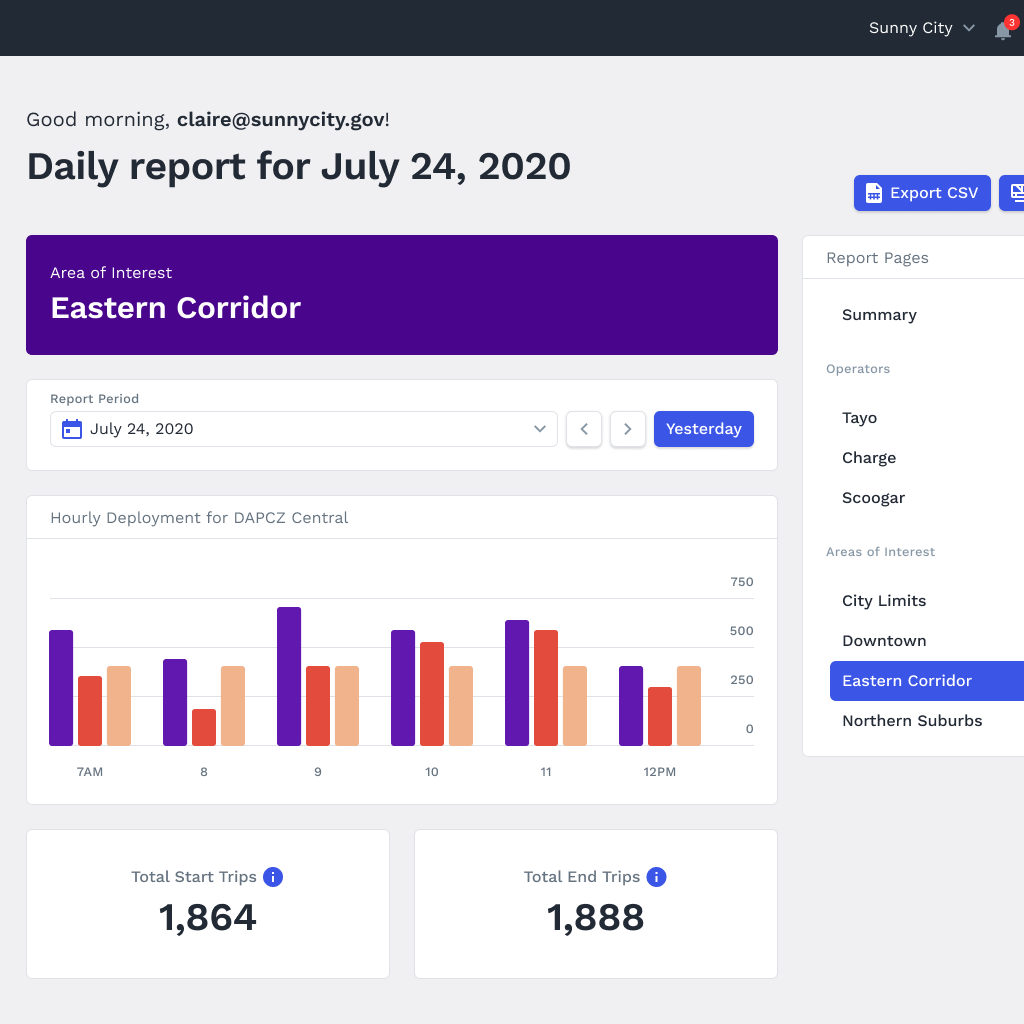Open the Summary report page
Screen dimensions: 1024x1024
(x=879, y=314)
